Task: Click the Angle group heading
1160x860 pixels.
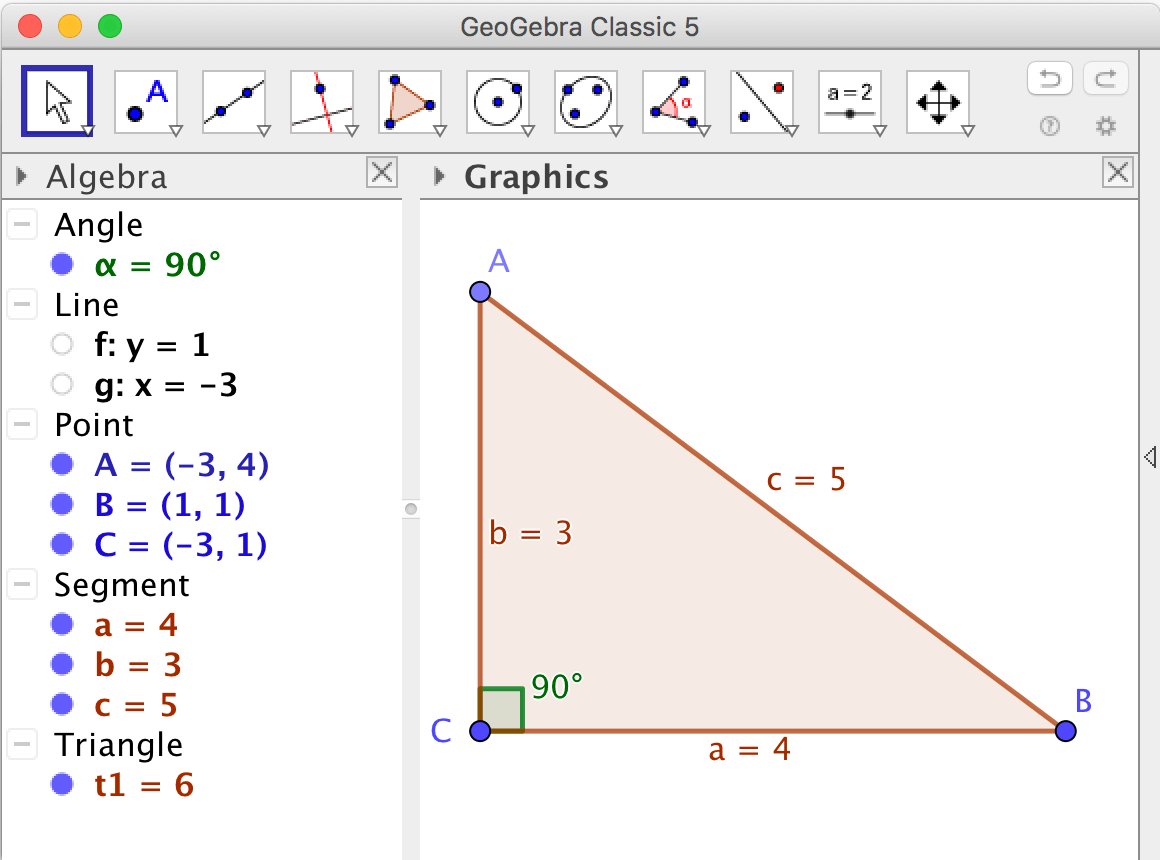Action: (x=98, y=225)
